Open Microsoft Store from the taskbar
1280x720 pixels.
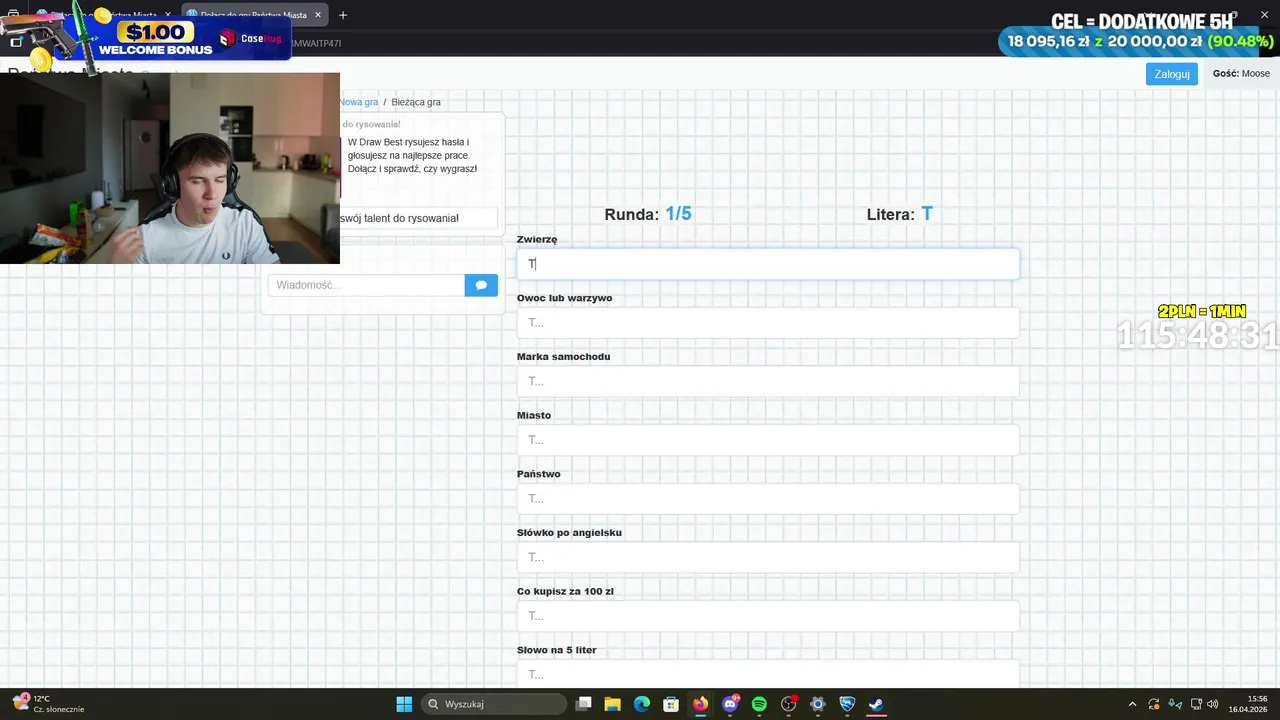(671, 704)
